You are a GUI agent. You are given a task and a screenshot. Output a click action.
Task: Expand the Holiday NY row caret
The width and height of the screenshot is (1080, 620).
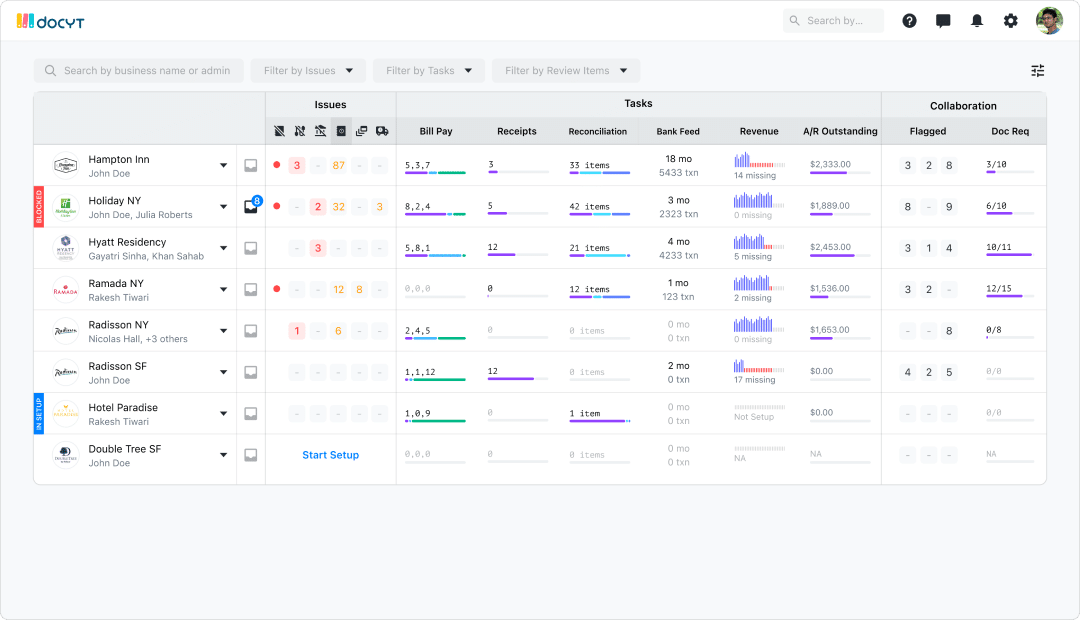[223, 207]
